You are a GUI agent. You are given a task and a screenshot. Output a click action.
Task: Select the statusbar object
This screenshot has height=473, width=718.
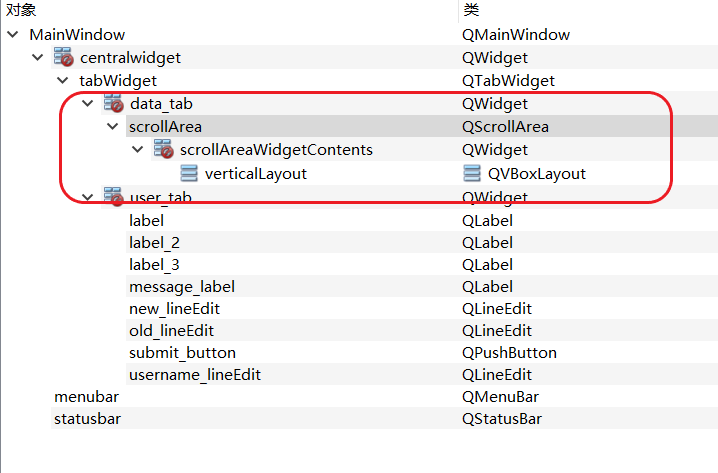(x=87, y=419)
